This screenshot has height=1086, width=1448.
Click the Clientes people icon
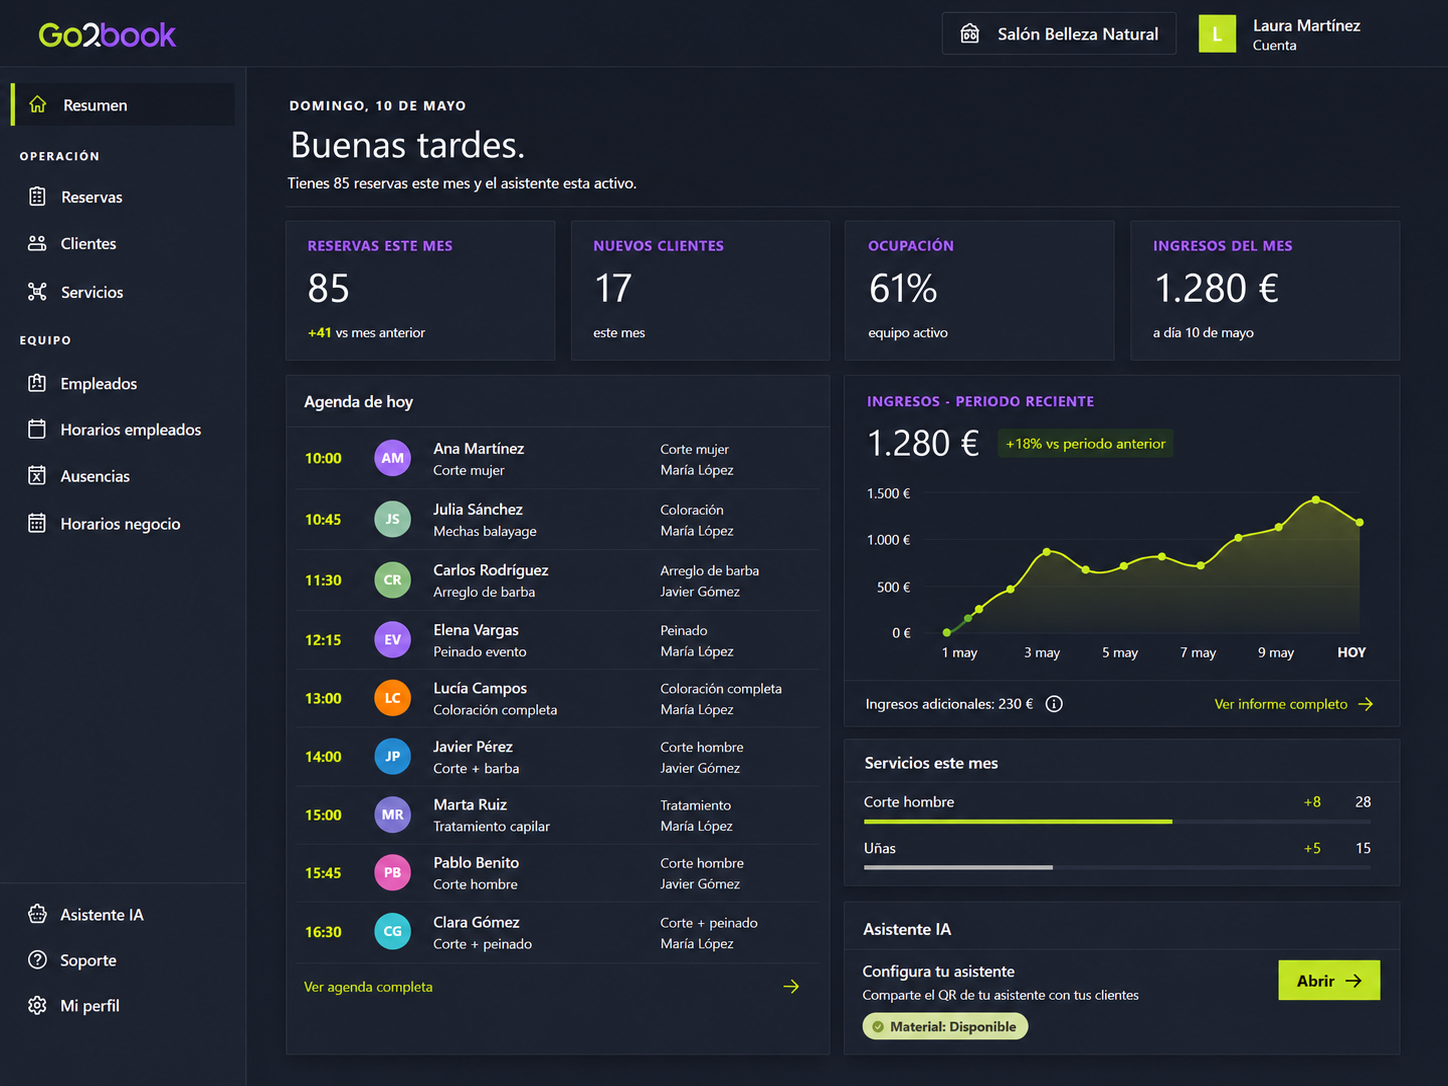[x=37, y=243]
